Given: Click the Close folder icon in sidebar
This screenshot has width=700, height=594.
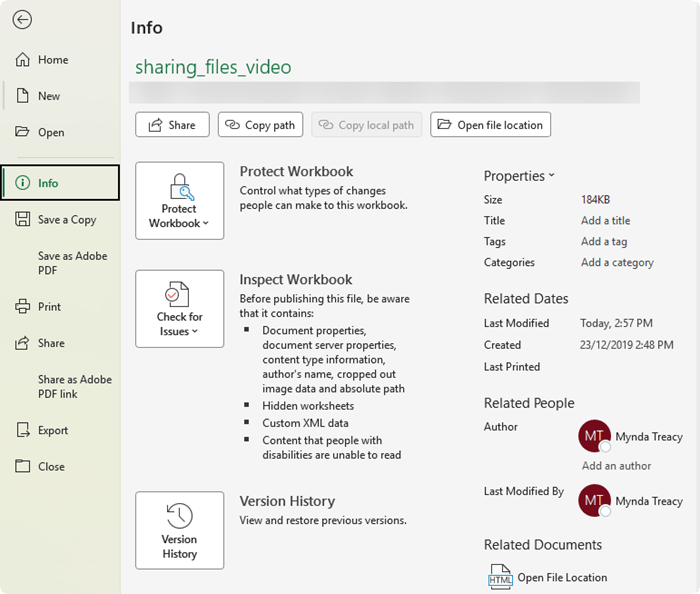Looking at the screenshot, I should (x=22, y=466).
